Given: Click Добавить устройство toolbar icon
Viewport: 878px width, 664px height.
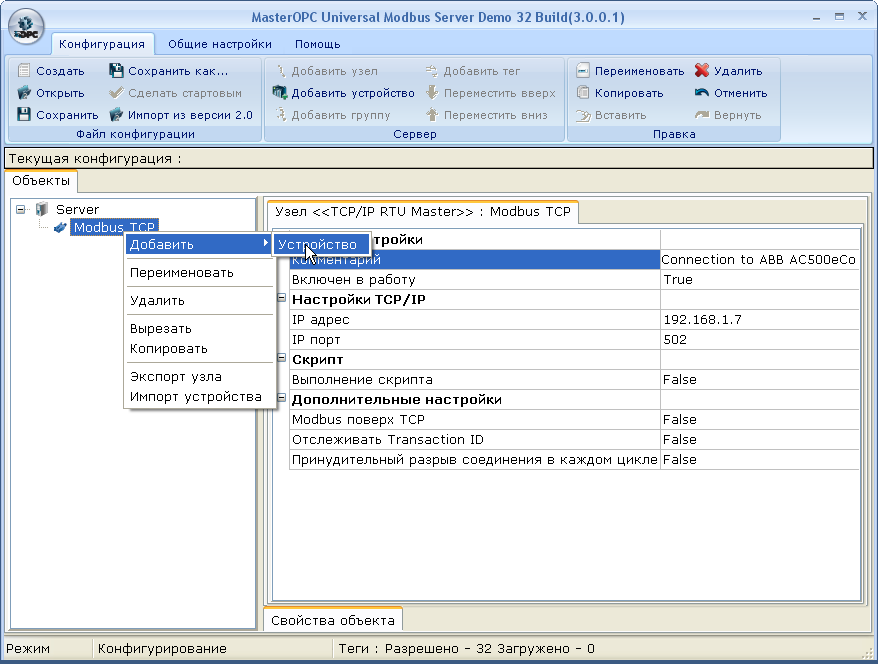Looking at the screenshot, I should [280, 93].
